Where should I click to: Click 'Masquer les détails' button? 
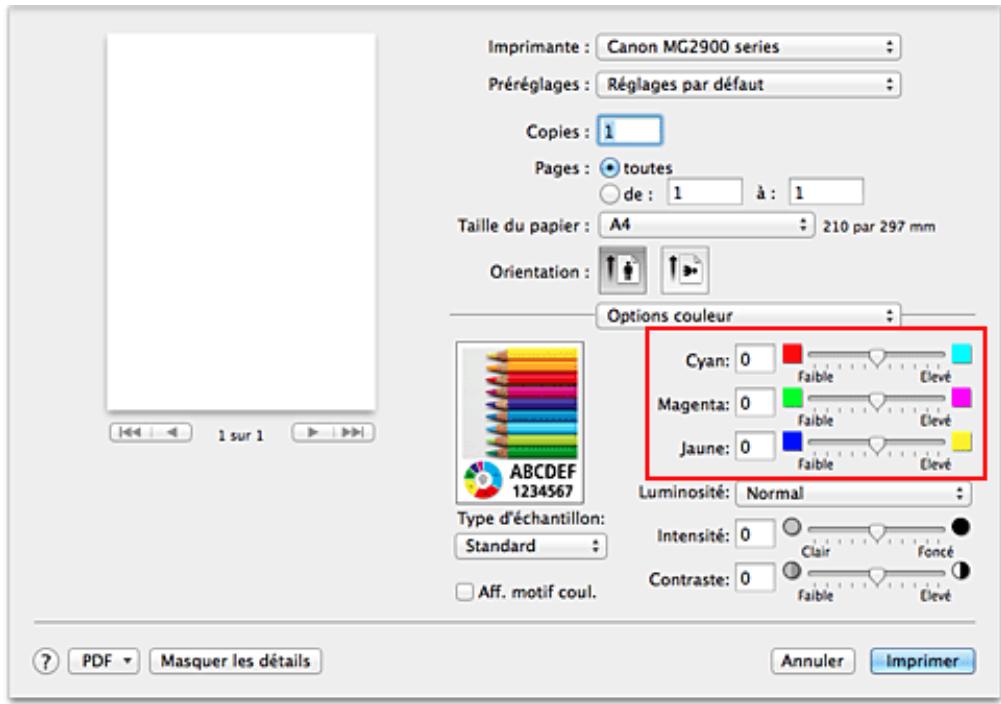click(x=236, y=661)
